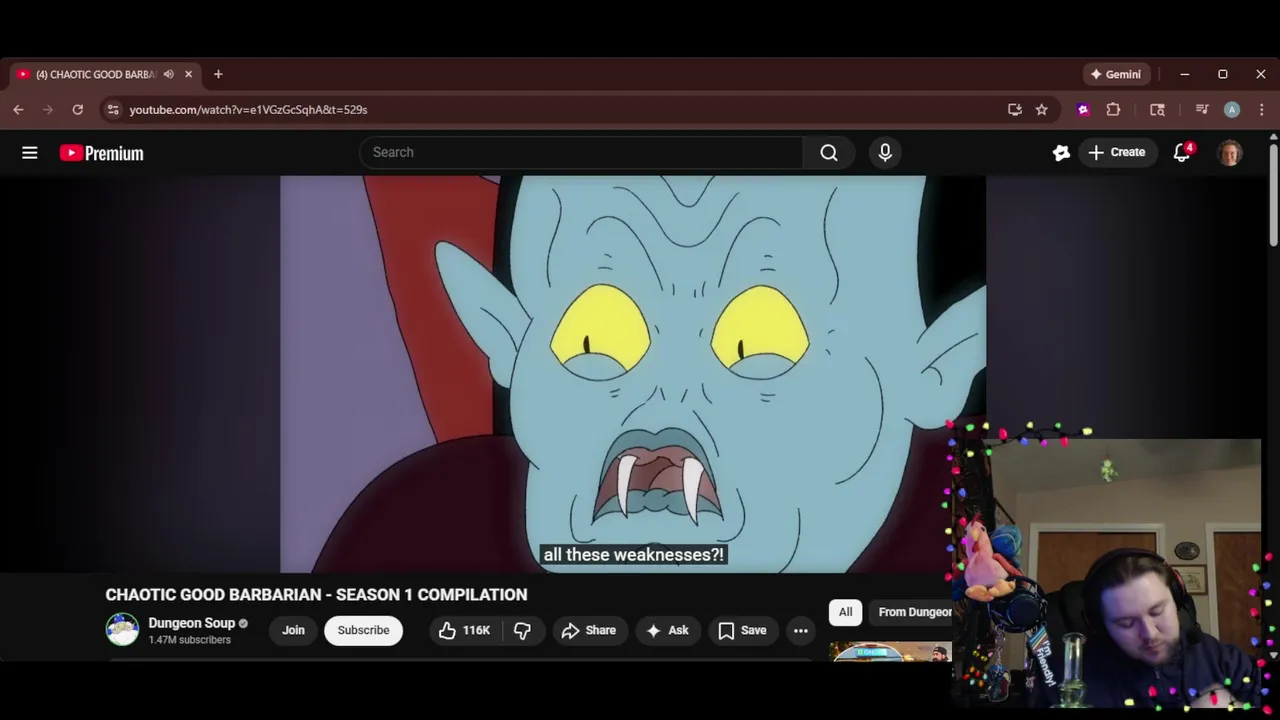
Task: Open a new browser tab
Action: 218,74
